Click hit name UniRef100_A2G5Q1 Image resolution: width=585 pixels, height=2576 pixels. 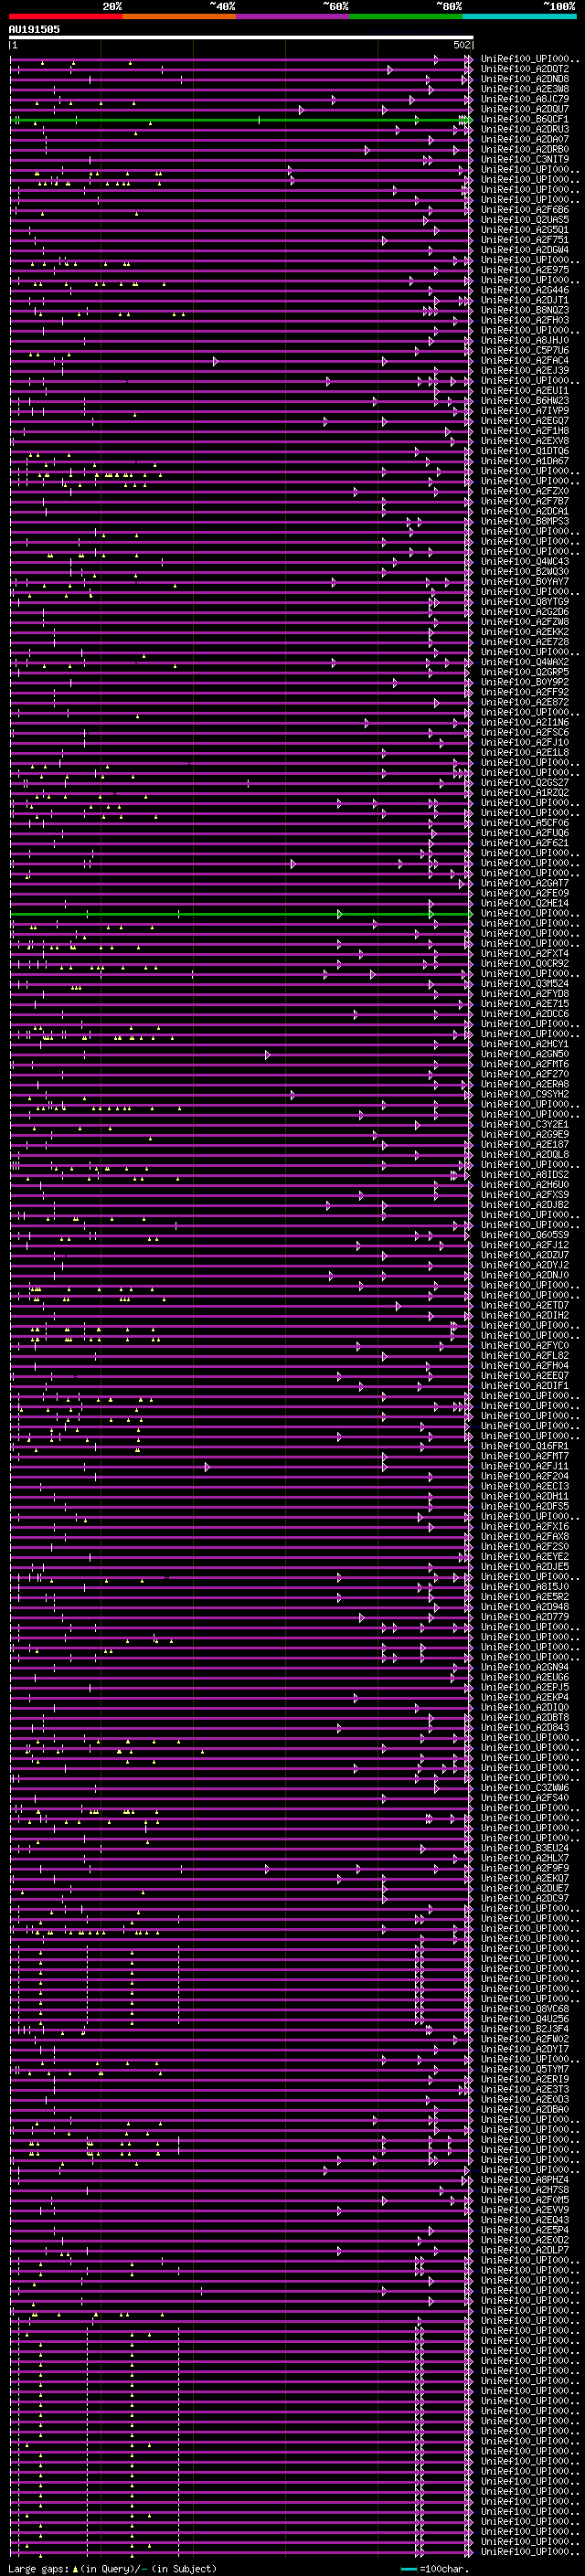pos(525,230)
